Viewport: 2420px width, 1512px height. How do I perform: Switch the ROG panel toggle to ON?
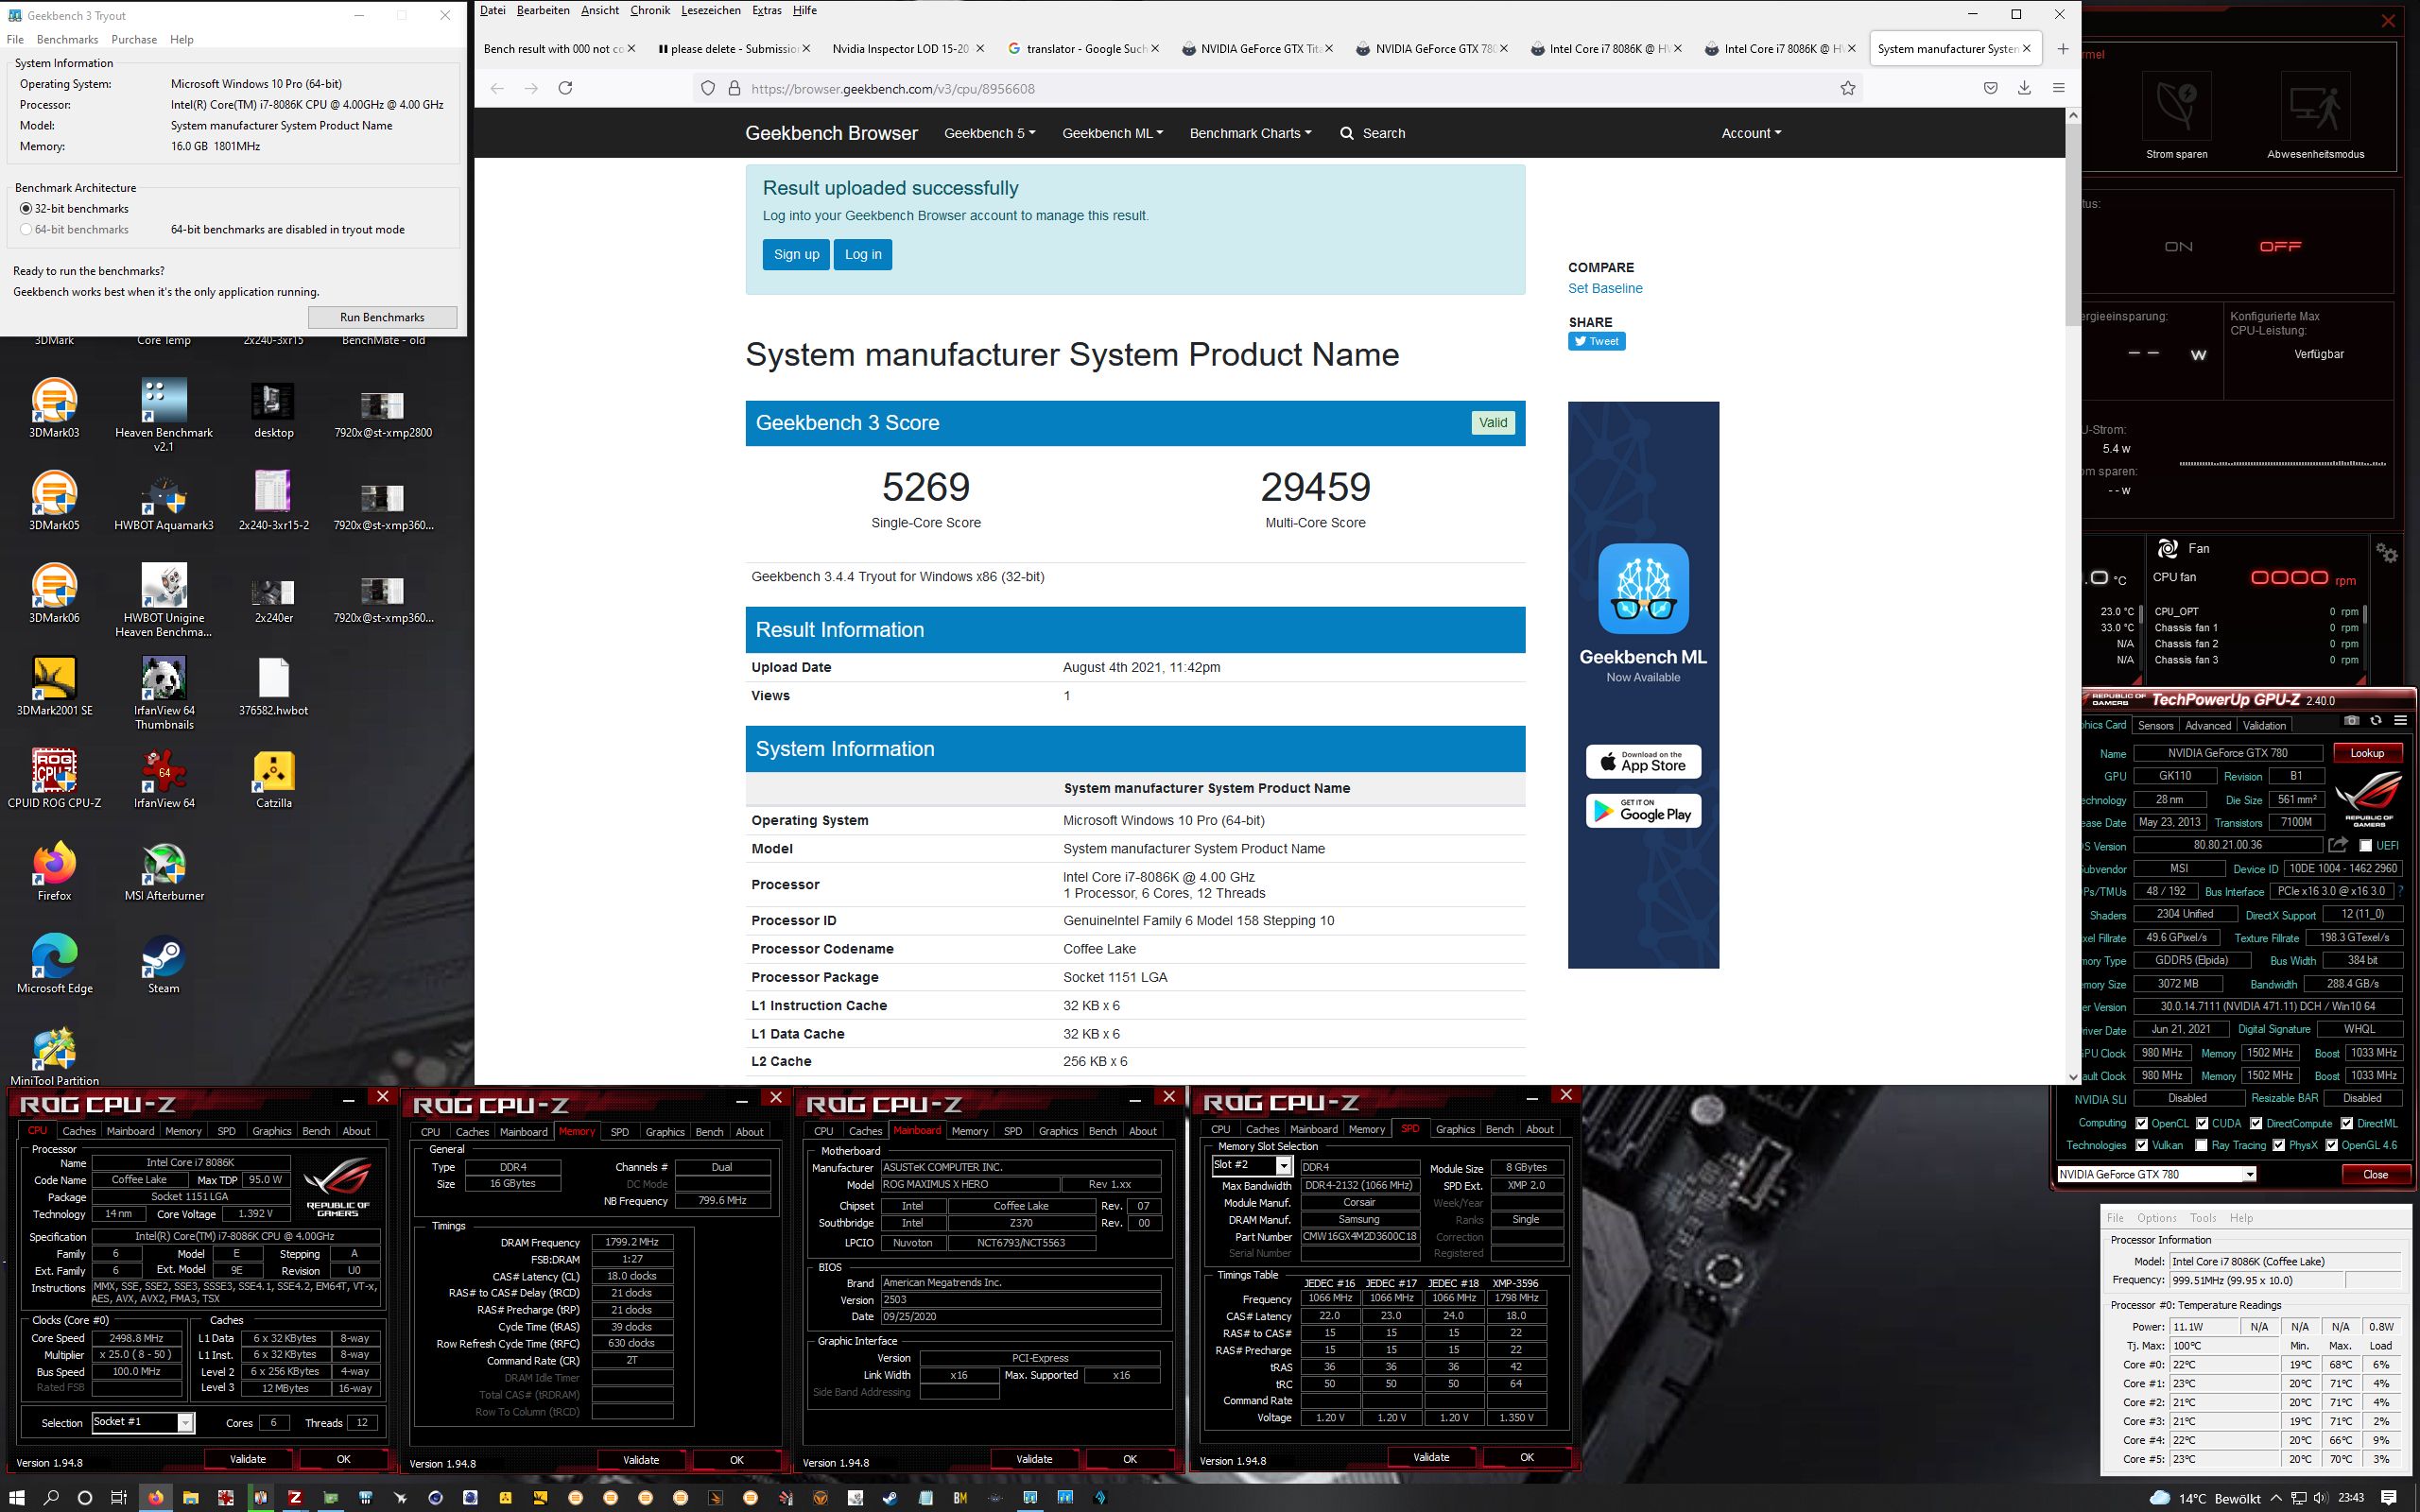pyautogui.click(x=2178, y=246)
